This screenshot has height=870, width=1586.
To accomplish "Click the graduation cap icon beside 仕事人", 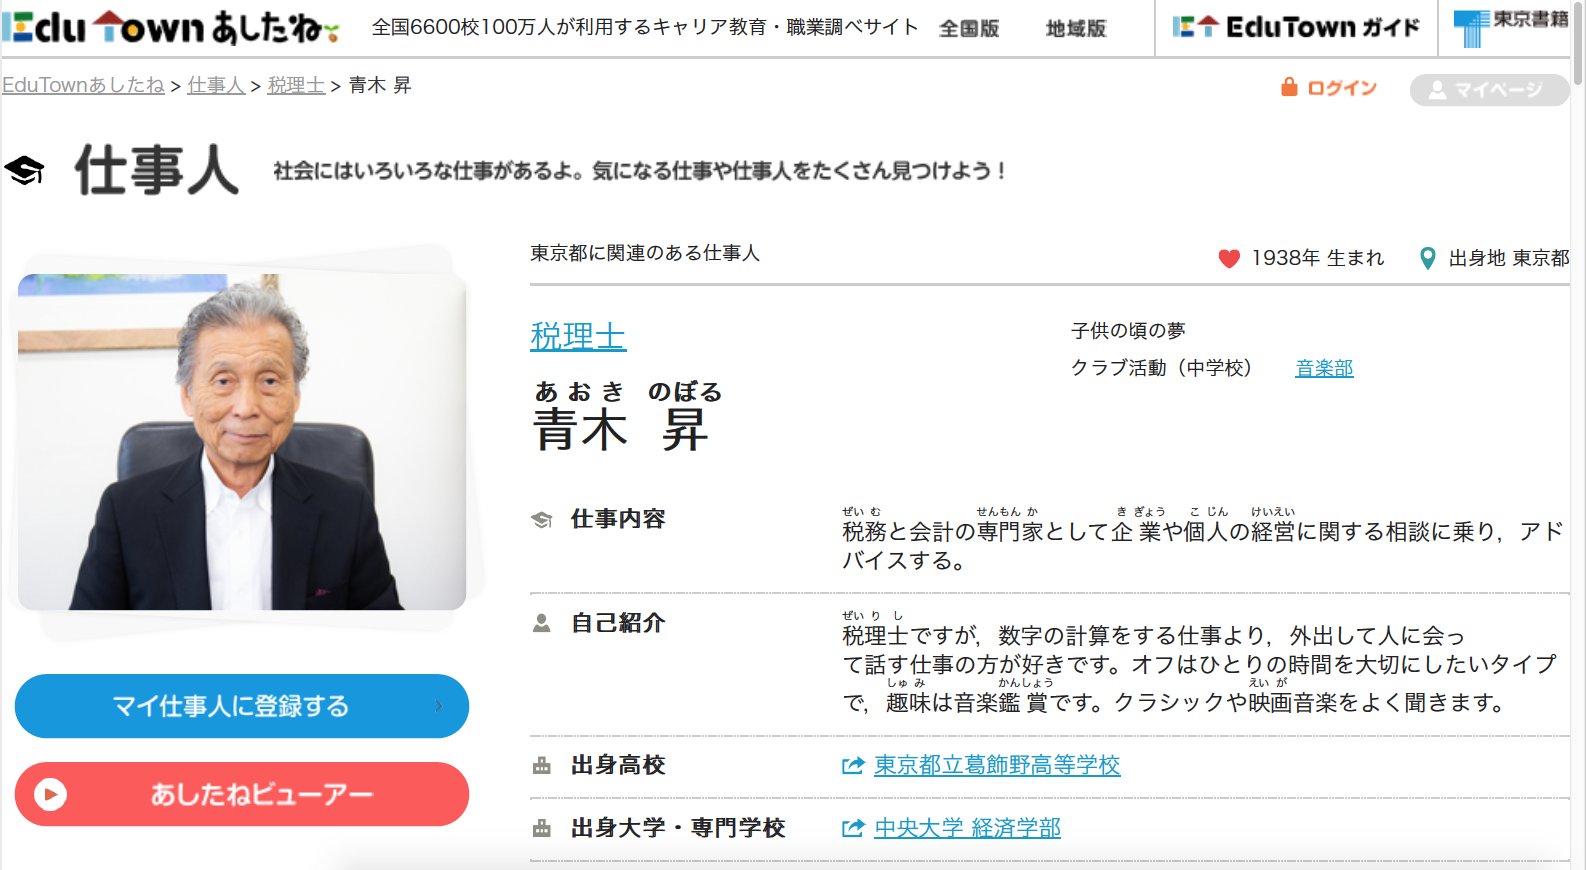I will (x=25, y=171).
